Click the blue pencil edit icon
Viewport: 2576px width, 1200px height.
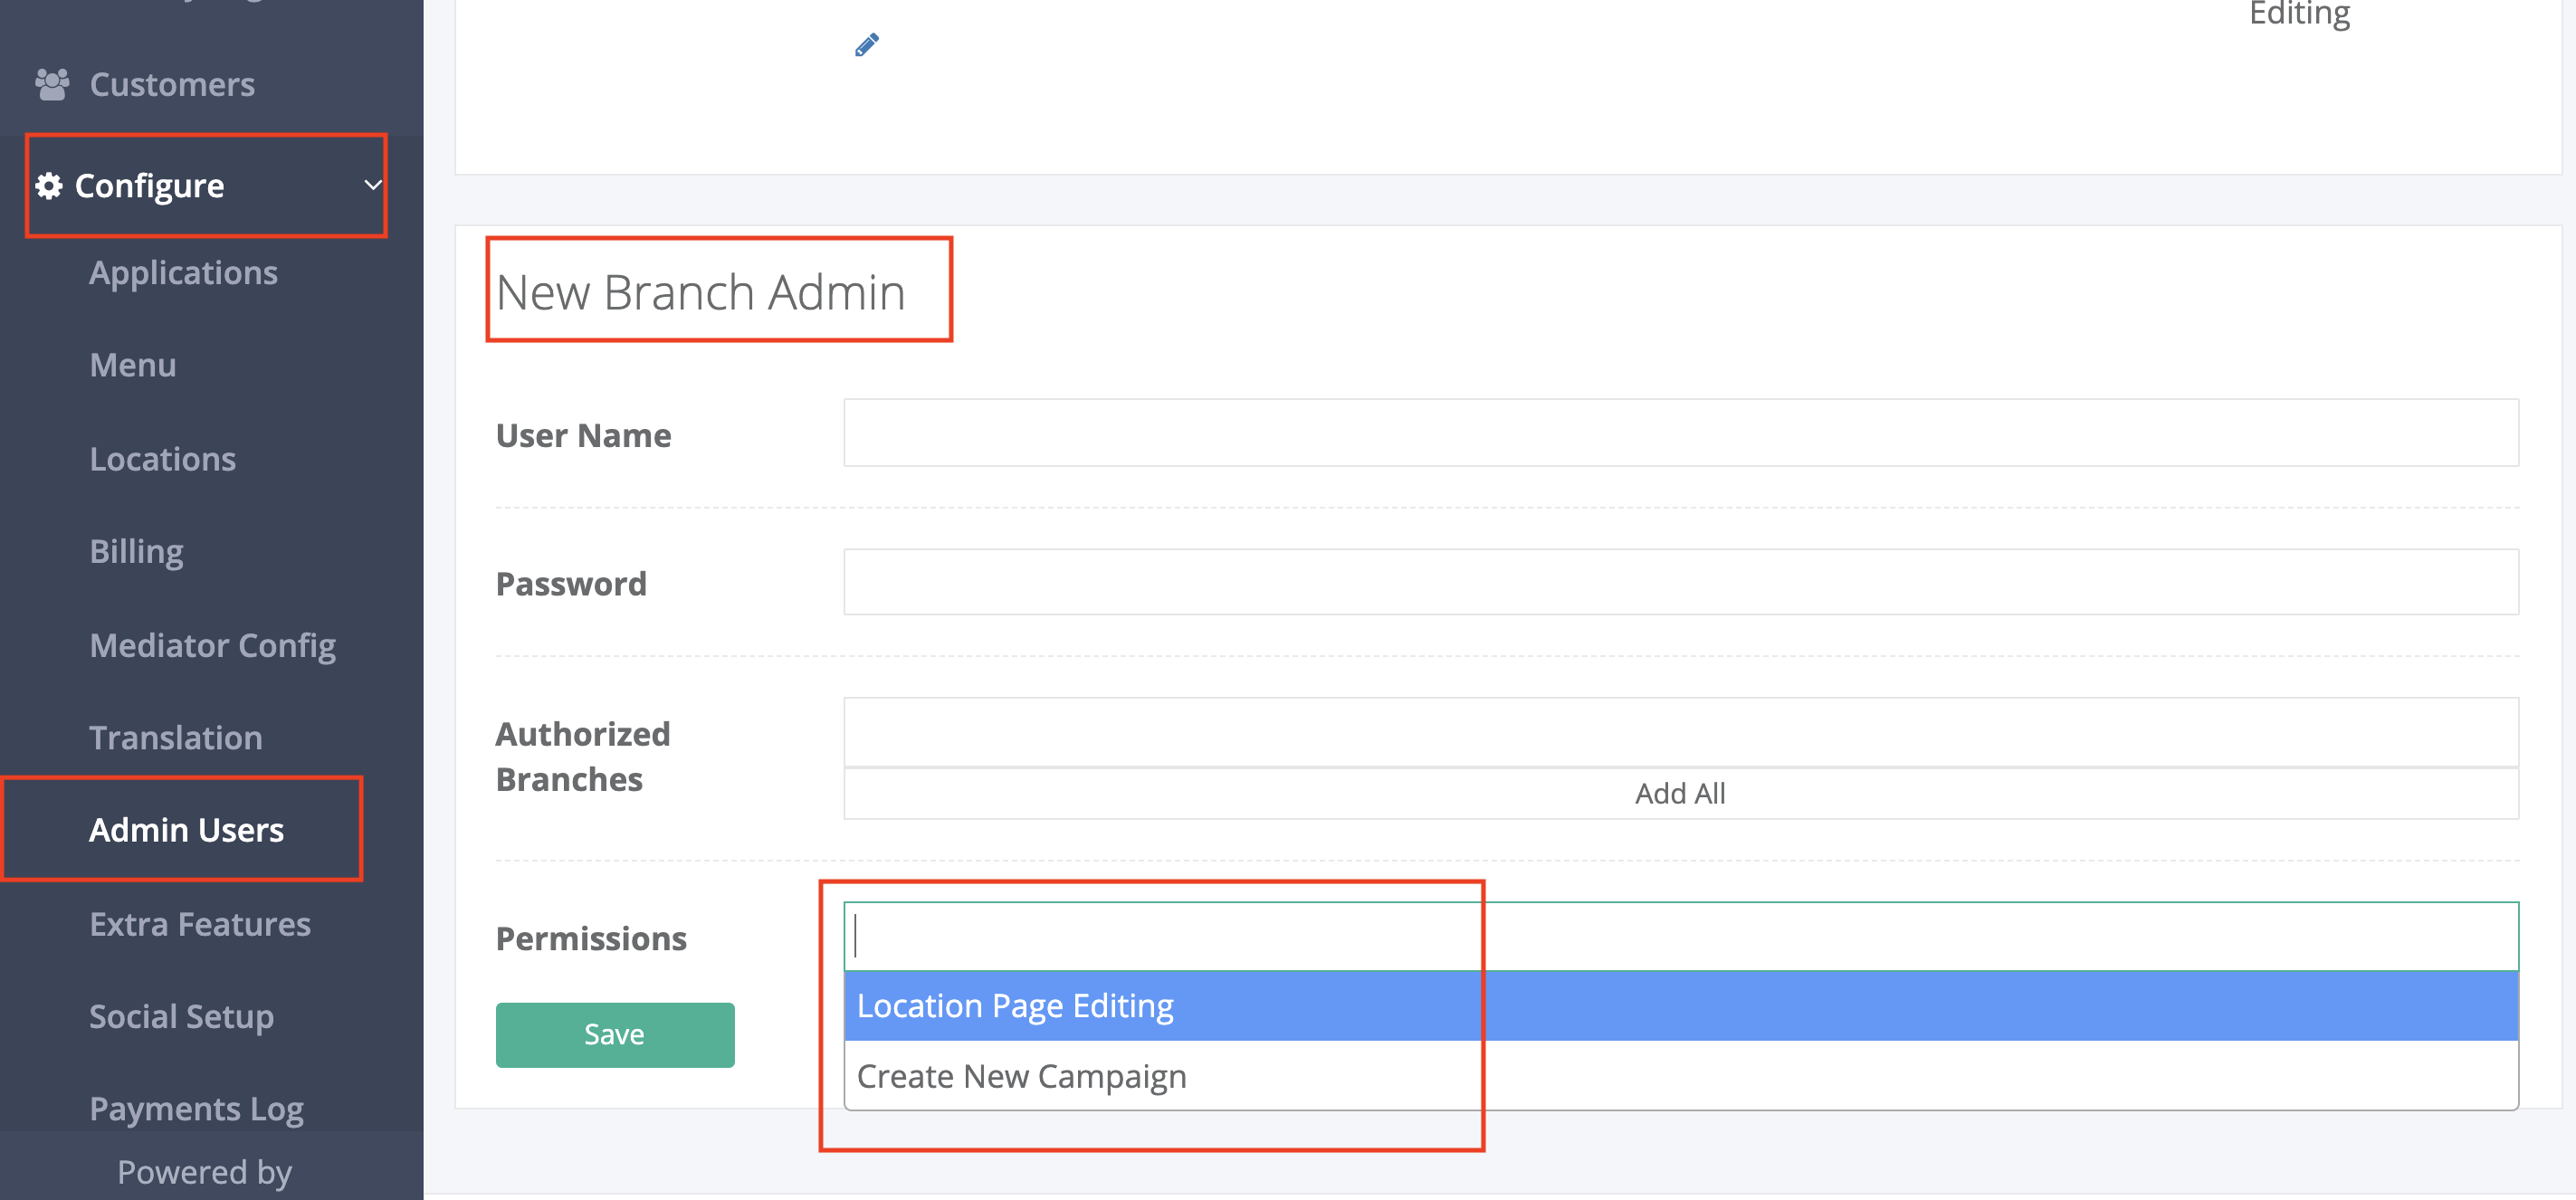tap(867, 45)
